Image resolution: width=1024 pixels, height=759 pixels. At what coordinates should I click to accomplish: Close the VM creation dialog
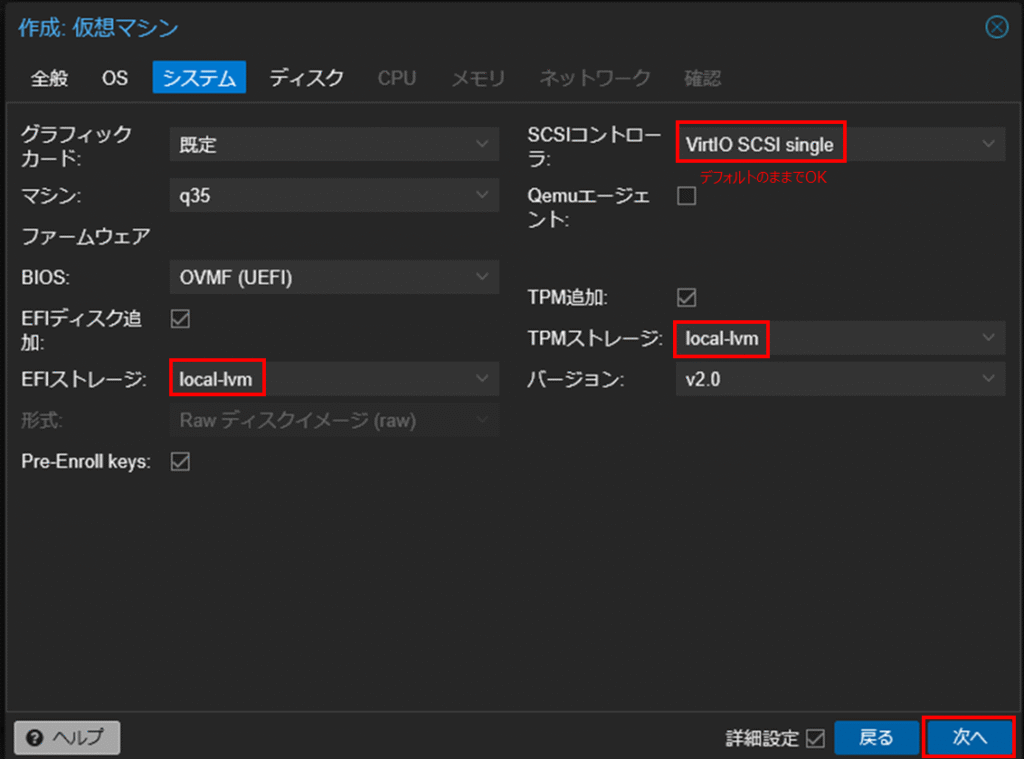996,27
